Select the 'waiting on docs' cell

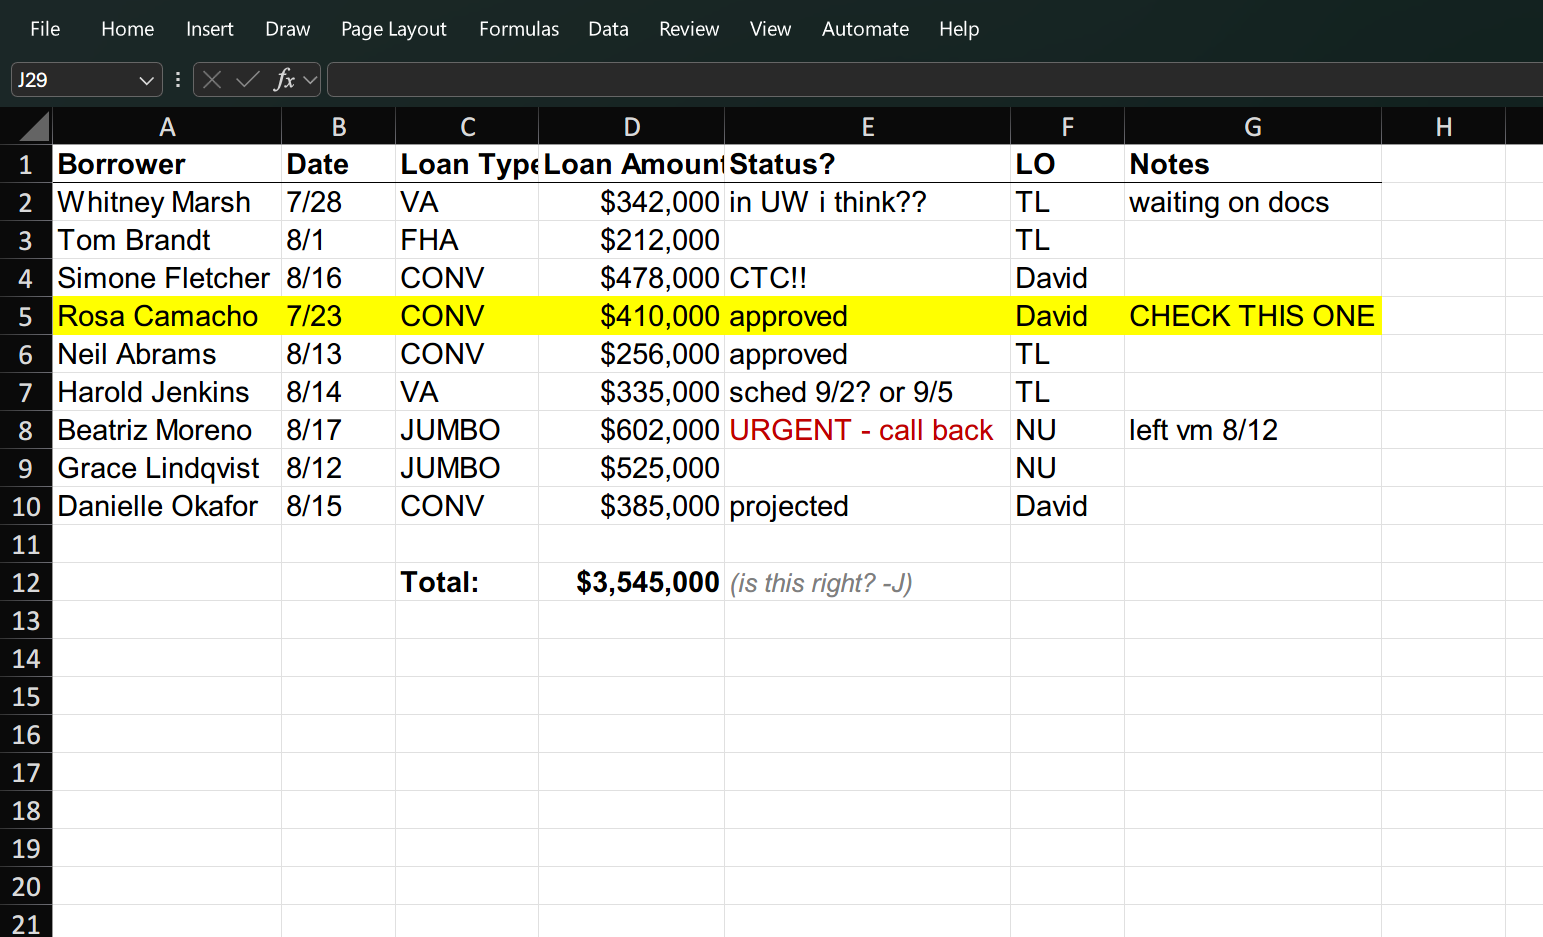coord(1253,202)
